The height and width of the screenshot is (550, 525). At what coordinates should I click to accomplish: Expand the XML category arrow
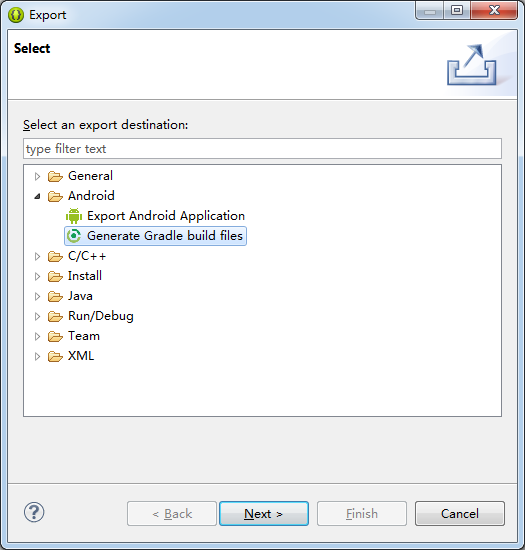click(x=37, y=356)
